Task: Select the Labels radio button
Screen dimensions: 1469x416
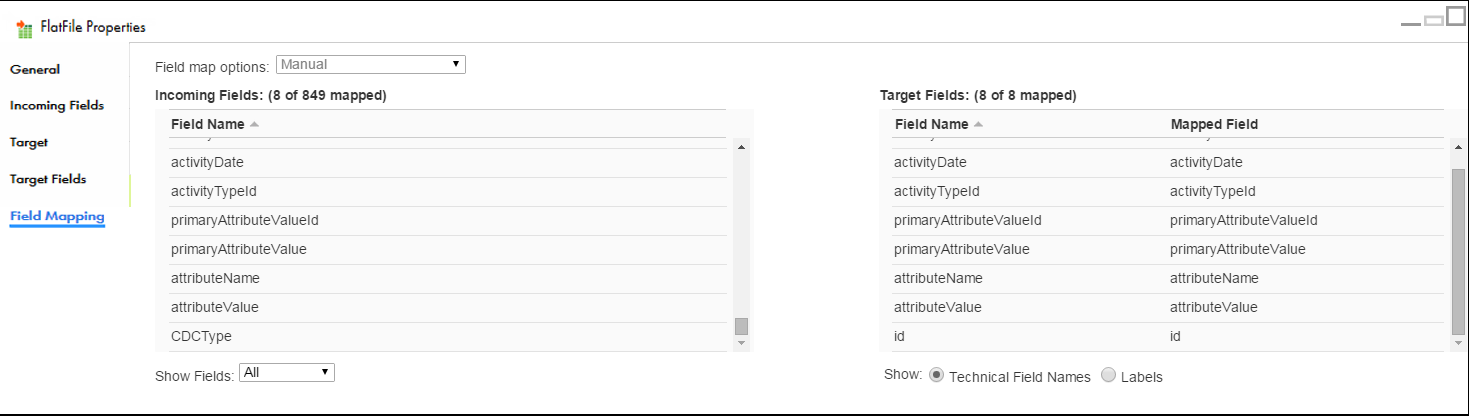Action: click(1108, 375)
